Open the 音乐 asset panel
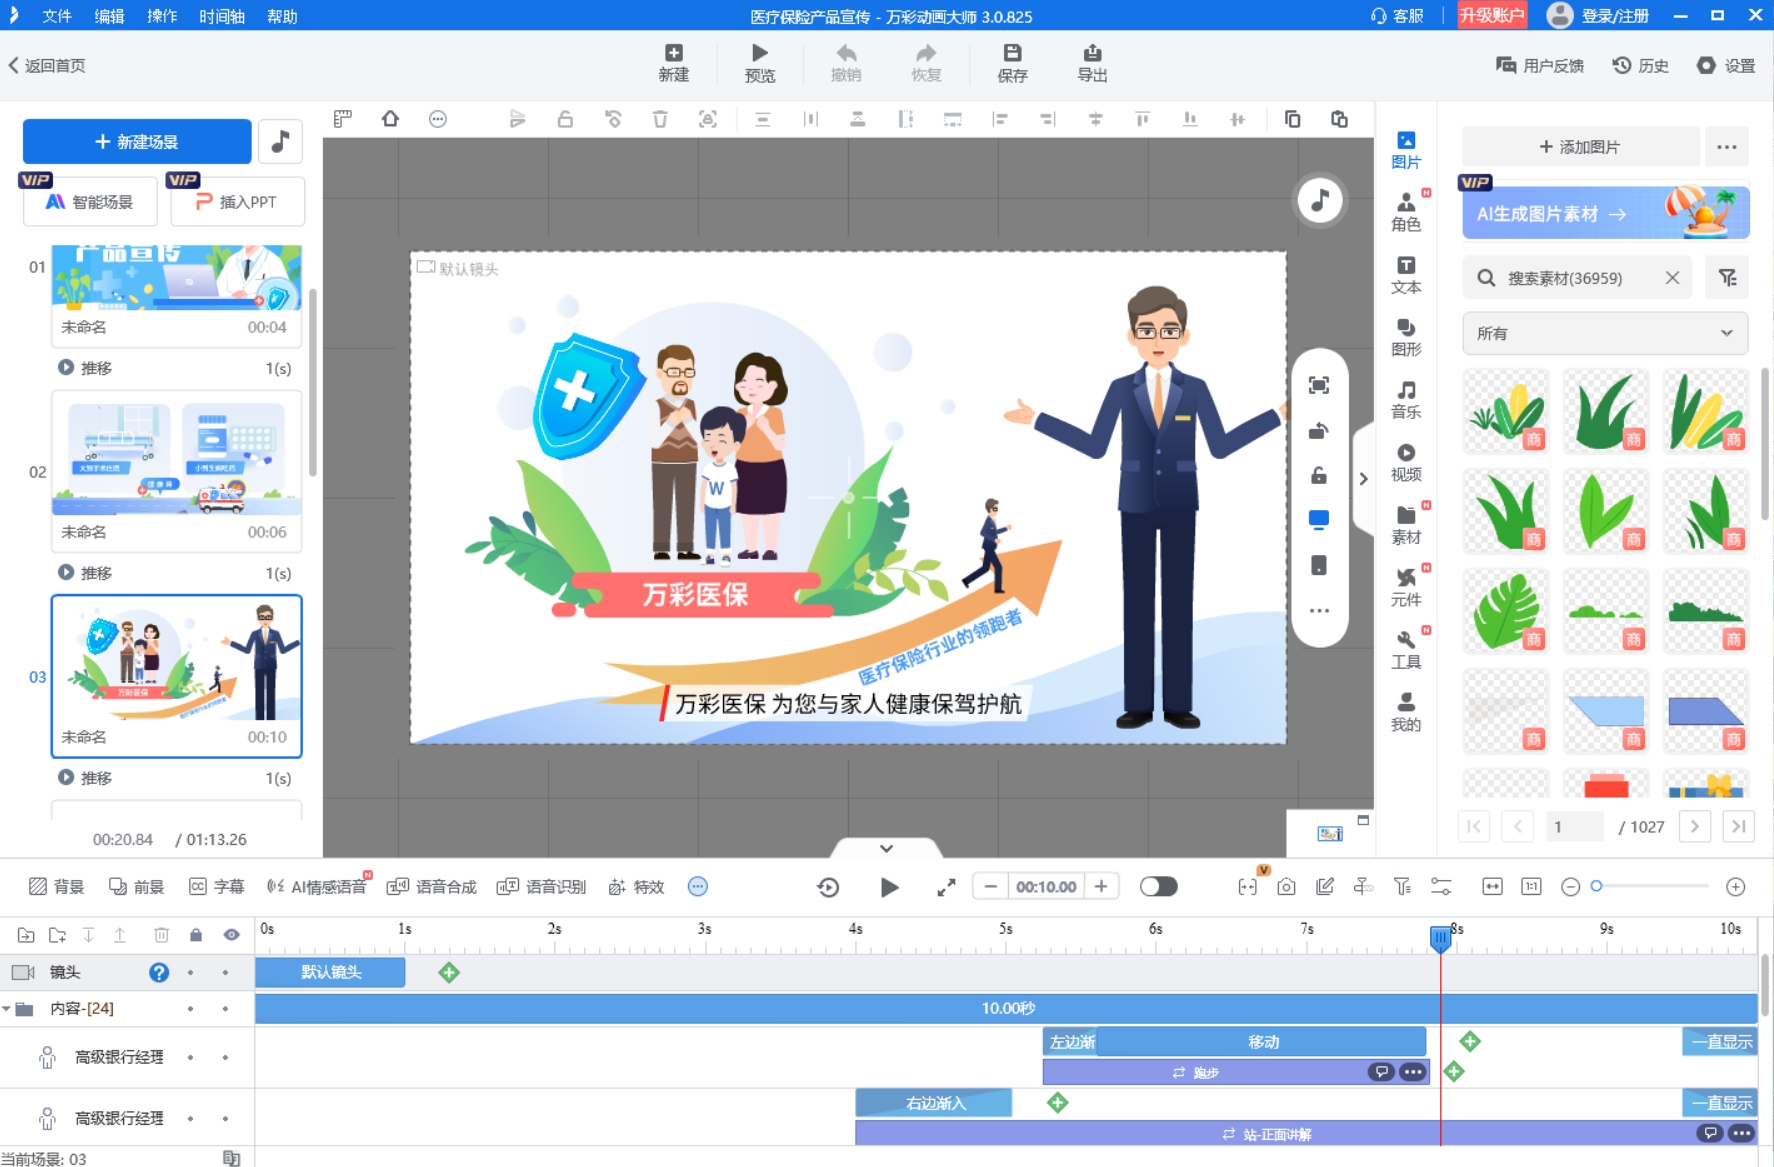1774x1167 pixels. (x=1407, y=397)
